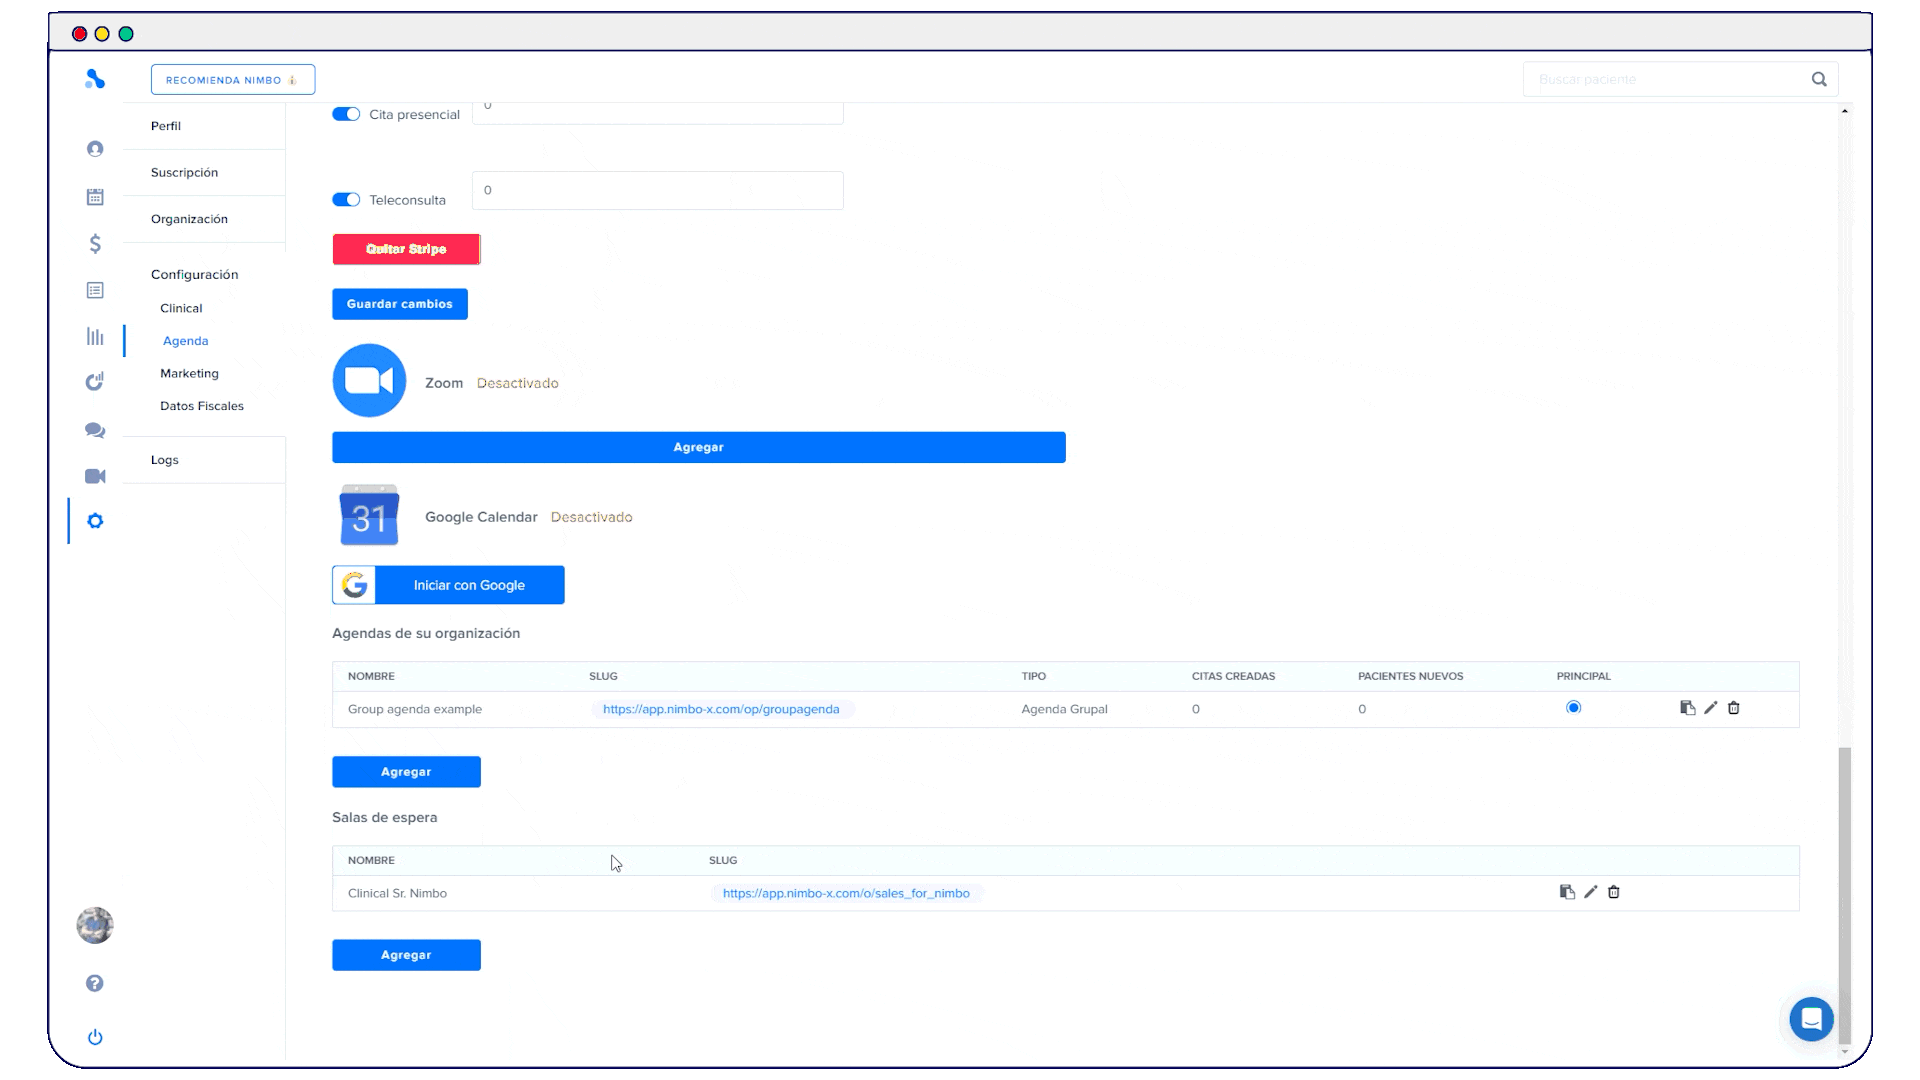Copy the Group agenda example link
The width and height of the screenshot is (1920, 1080).
point(1687,708)
